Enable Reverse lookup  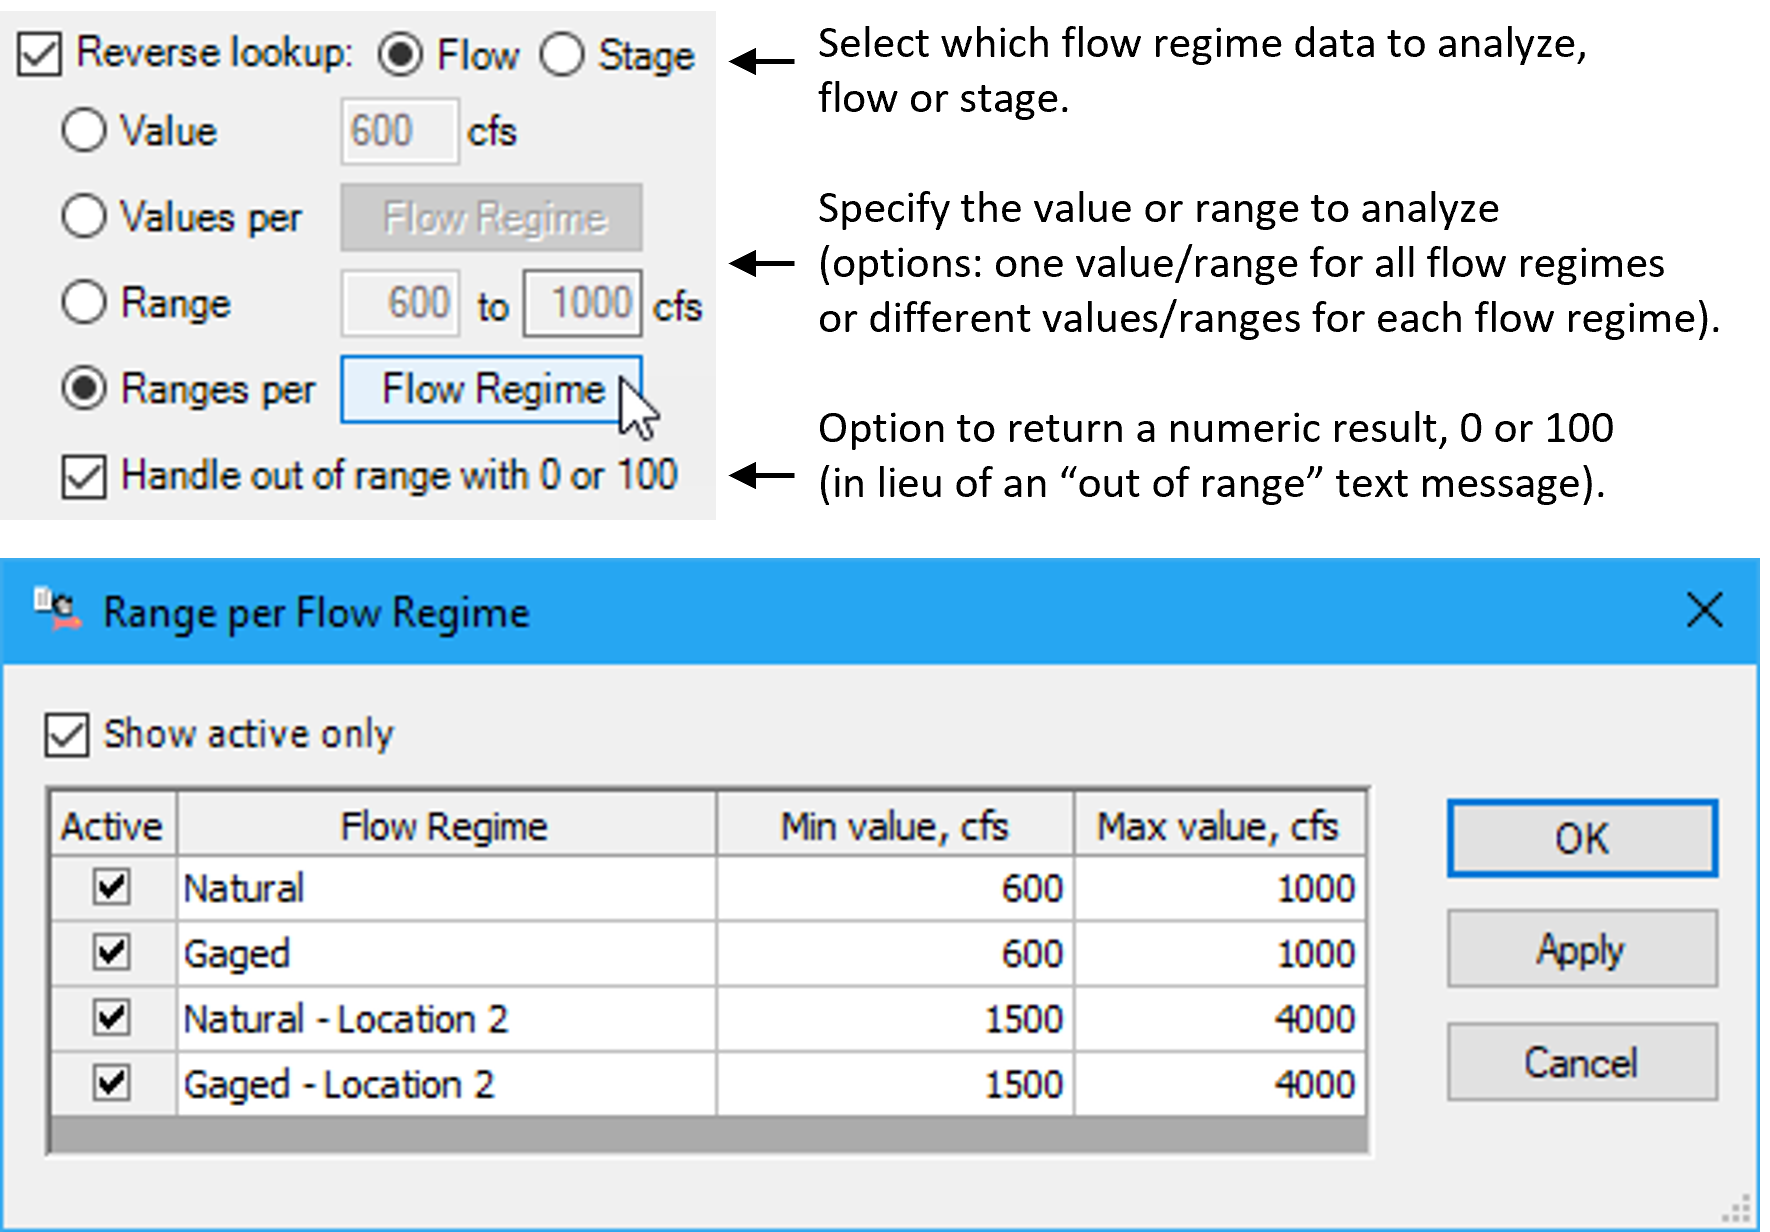click(41, 55)
